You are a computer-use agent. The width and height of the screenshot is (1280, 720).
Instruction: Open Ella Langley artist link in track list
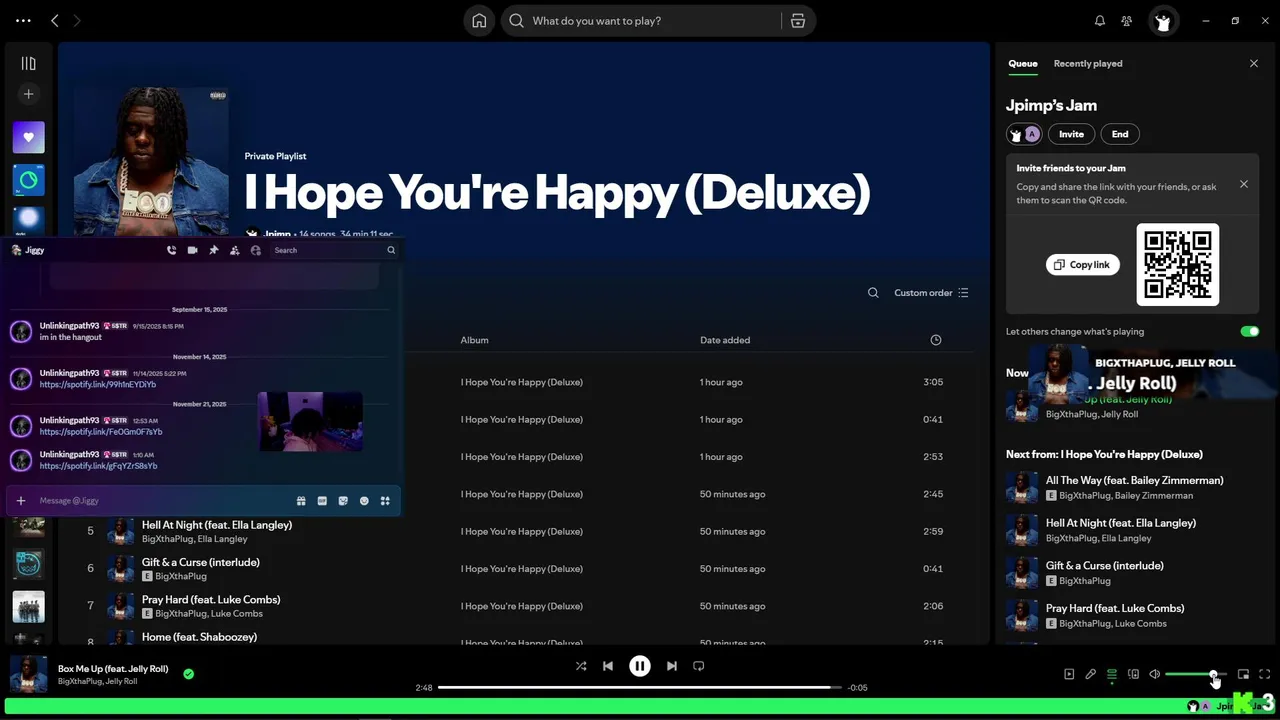click(222, 539)
